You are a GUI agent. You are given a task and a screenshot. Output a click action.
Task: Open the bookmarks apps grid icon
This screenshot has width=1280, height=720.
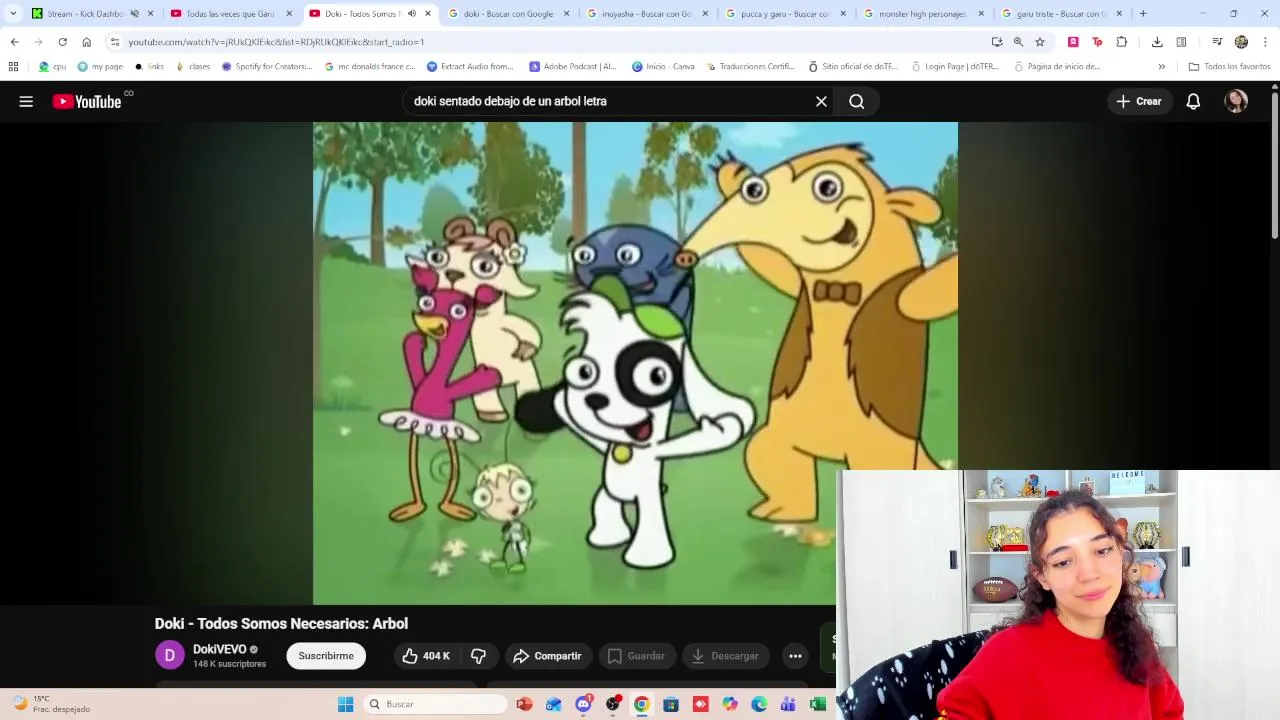pyautogui.click(x=13, y=67)
